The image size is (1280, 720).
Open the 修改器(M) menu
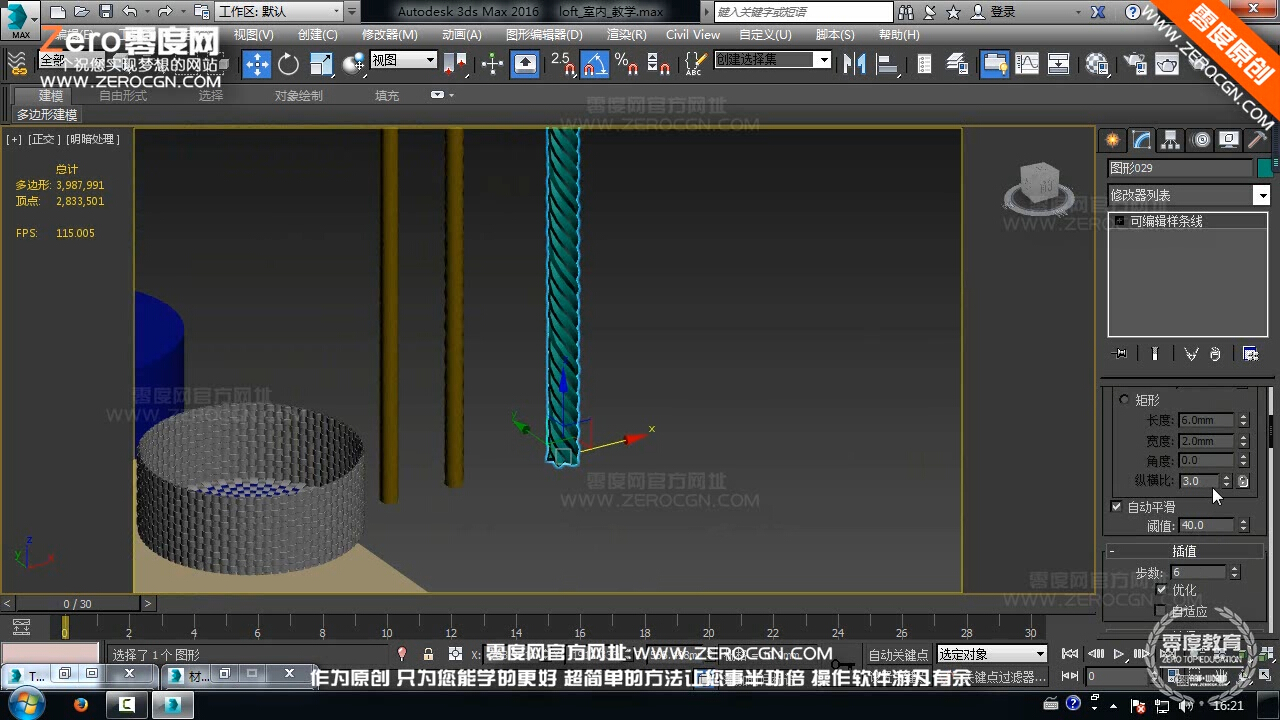tap(390, 34)
